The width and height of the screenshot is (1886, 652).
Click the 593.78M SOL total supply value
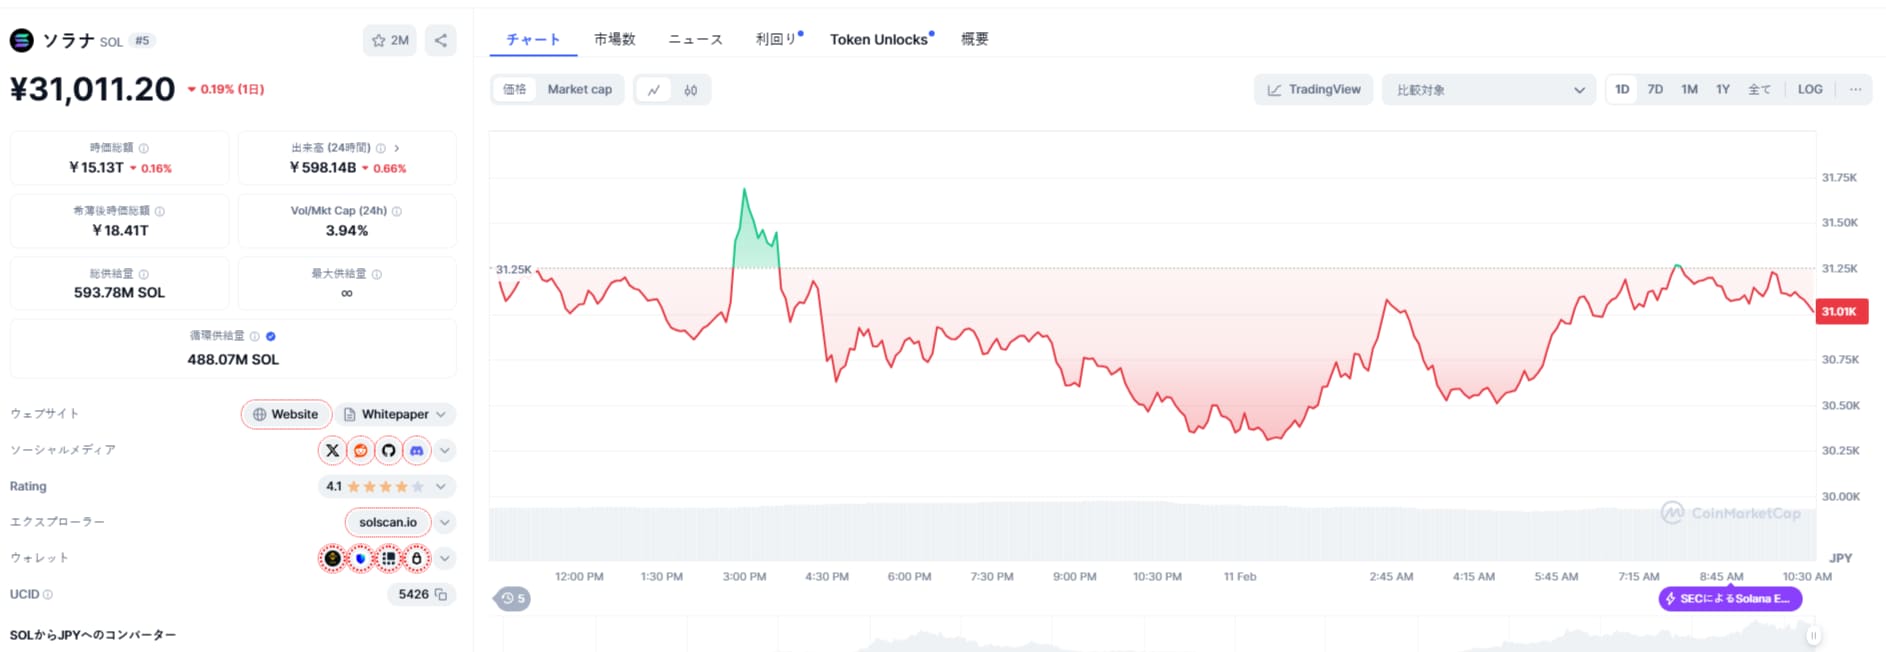tap(119, 293)
